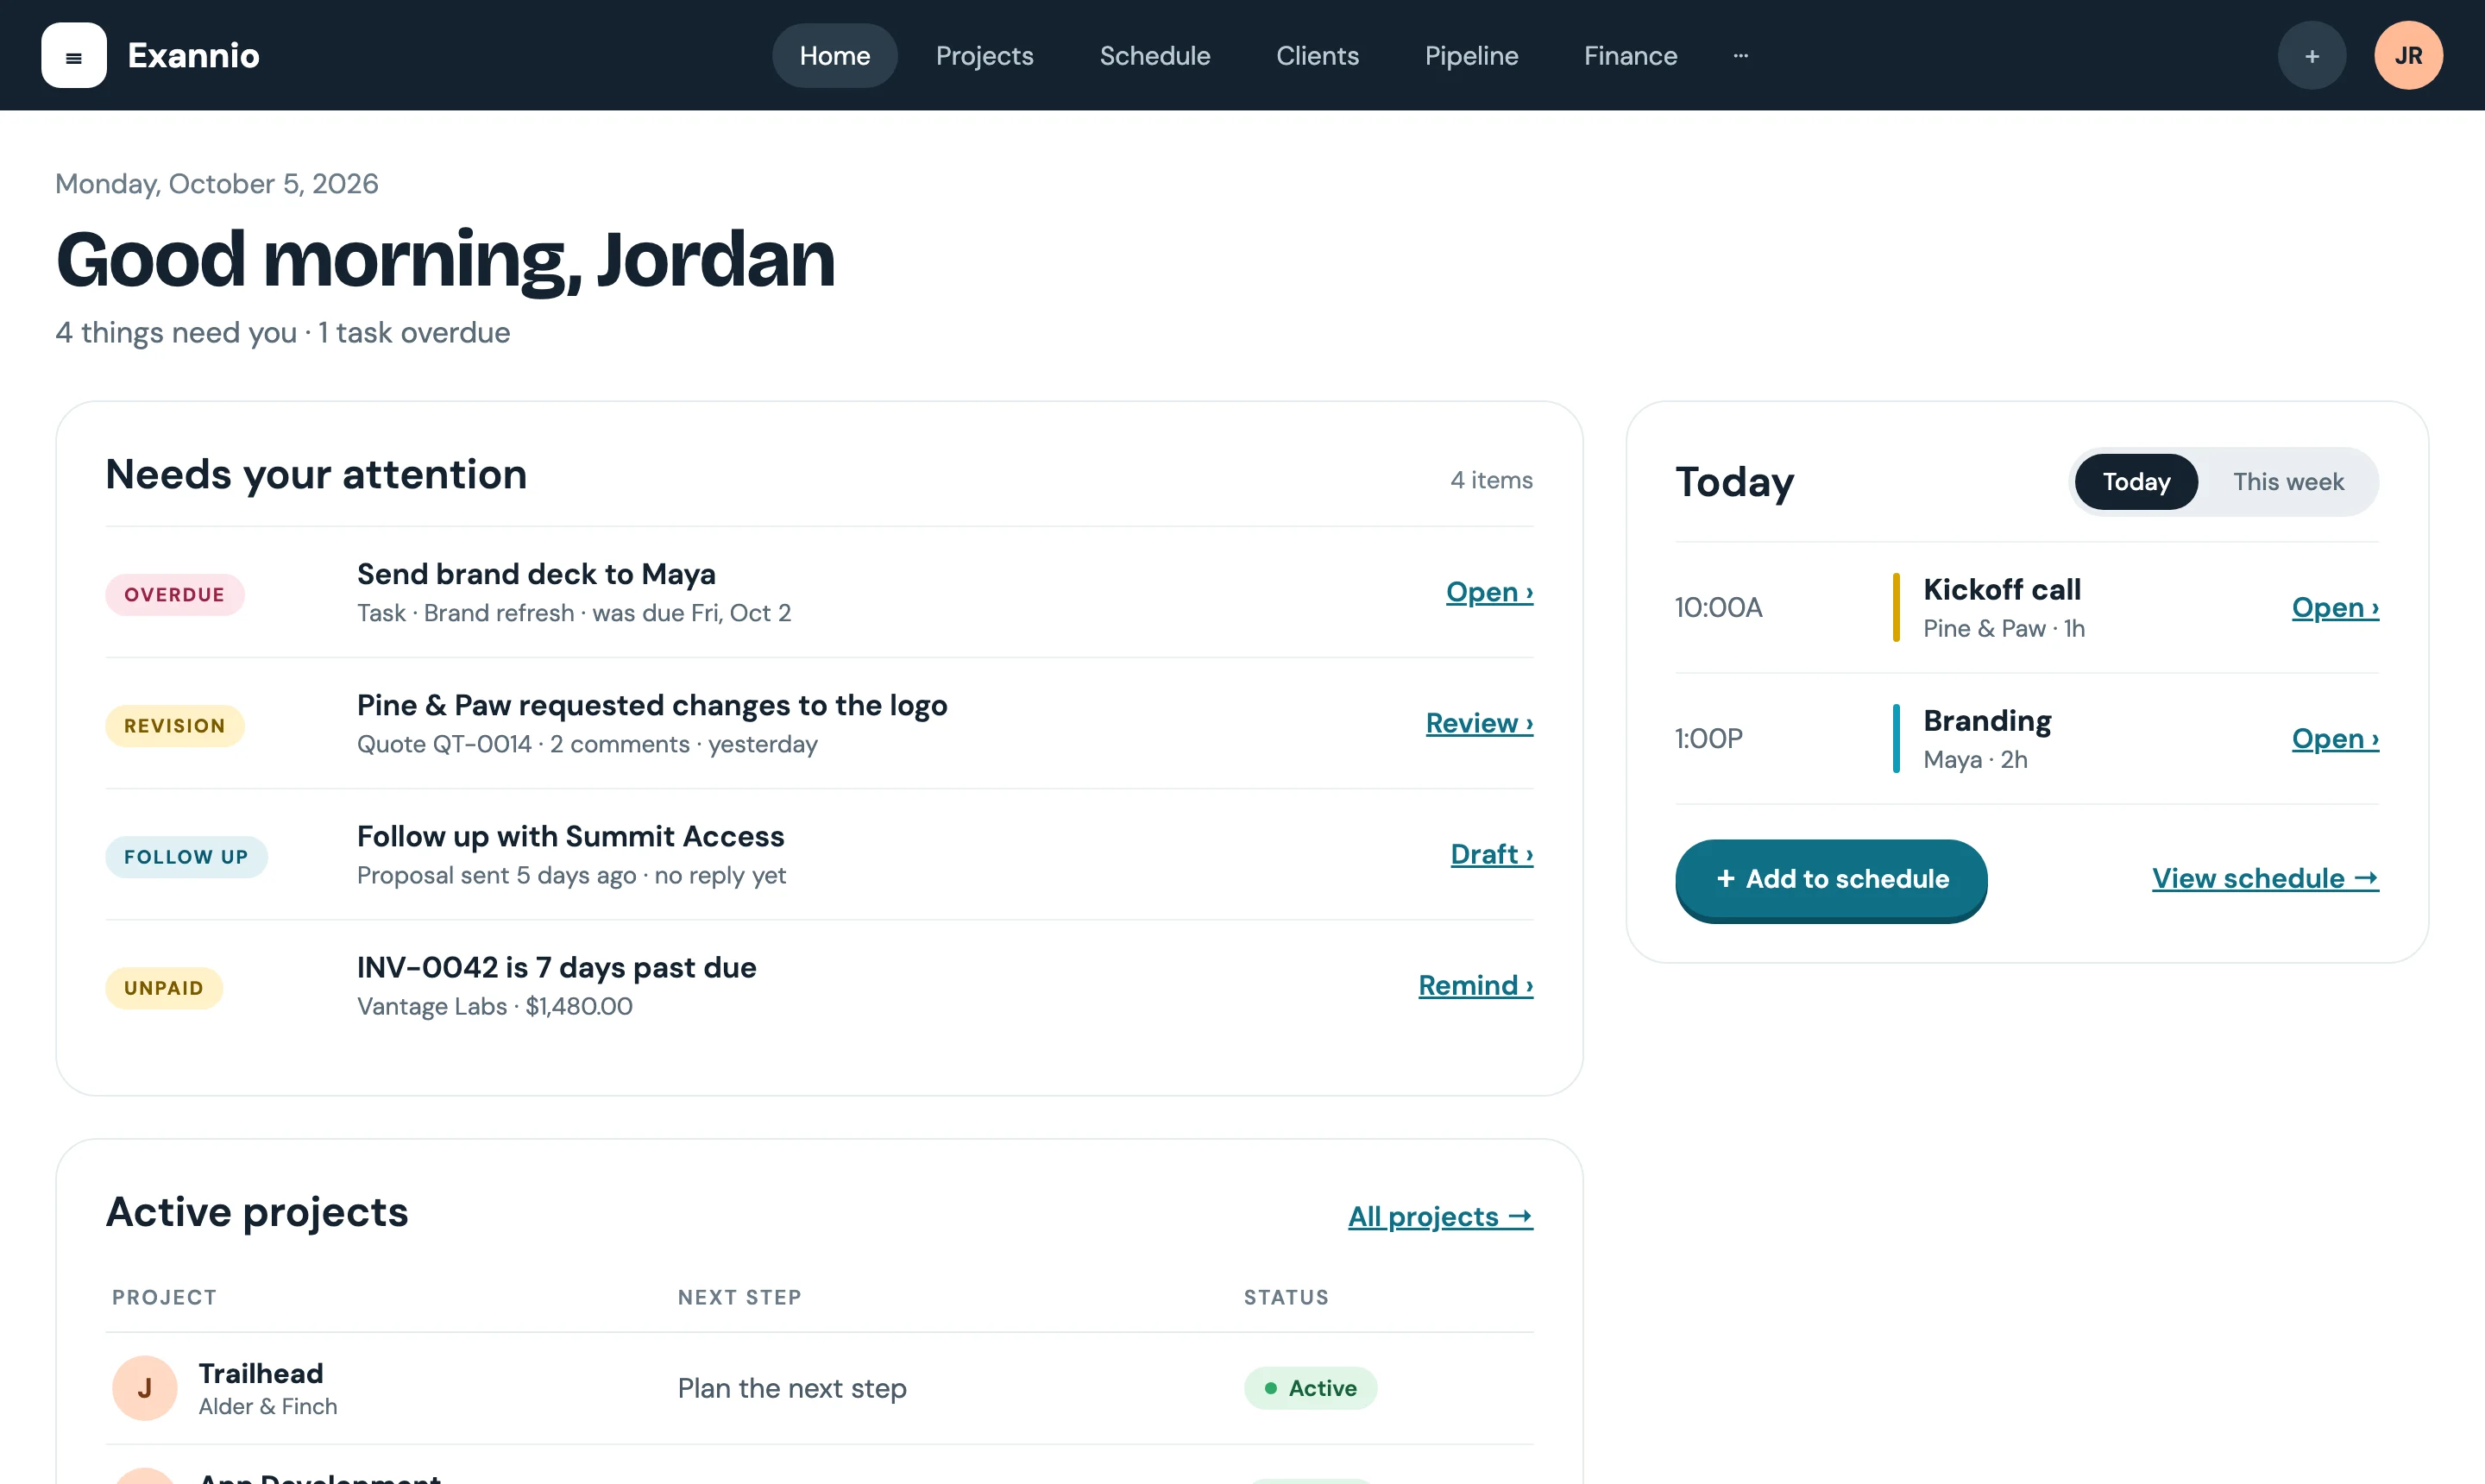Image resolution: width=2485 pixels, height=1484 pixels.
Task: Click the Active status pill for Trailhead
Action: [1310, 1387]
